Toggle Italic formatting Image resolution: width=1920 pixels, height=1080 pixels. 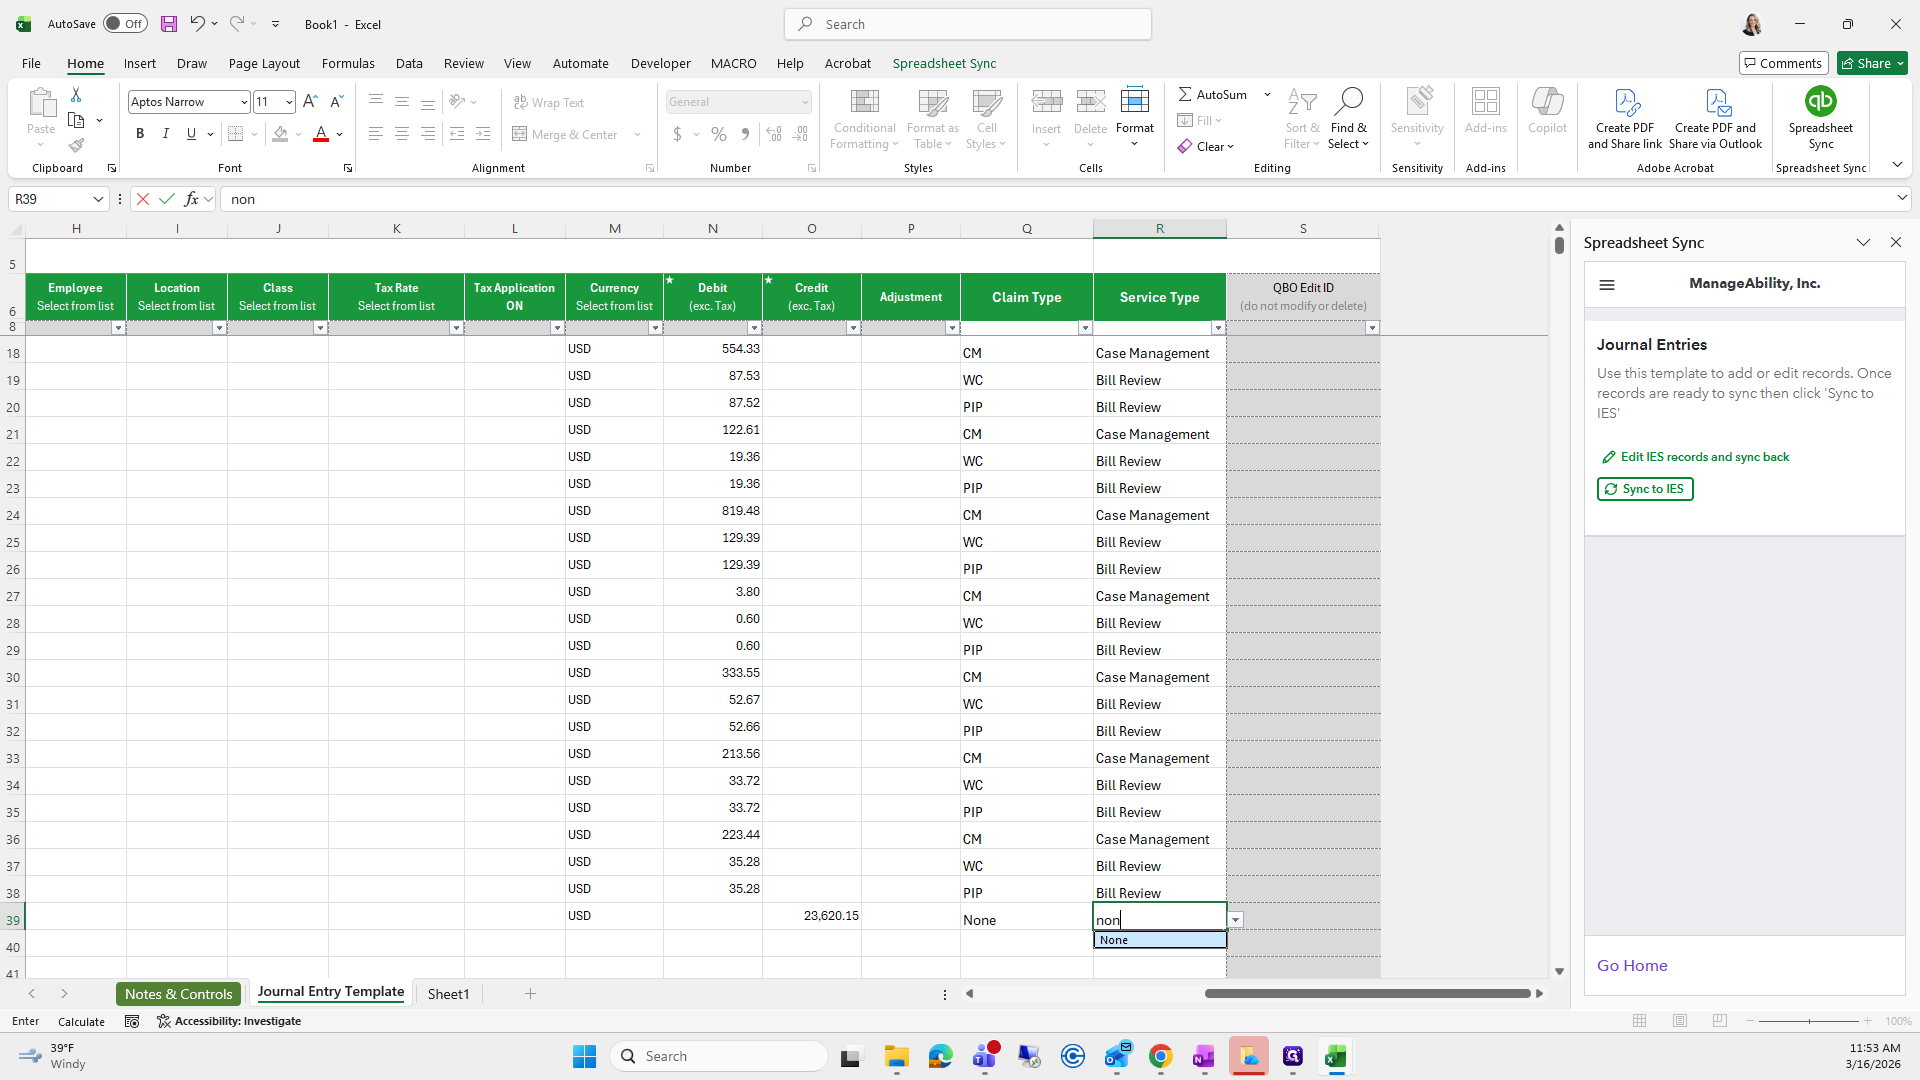pyautogui.click(x=166, y=134)
